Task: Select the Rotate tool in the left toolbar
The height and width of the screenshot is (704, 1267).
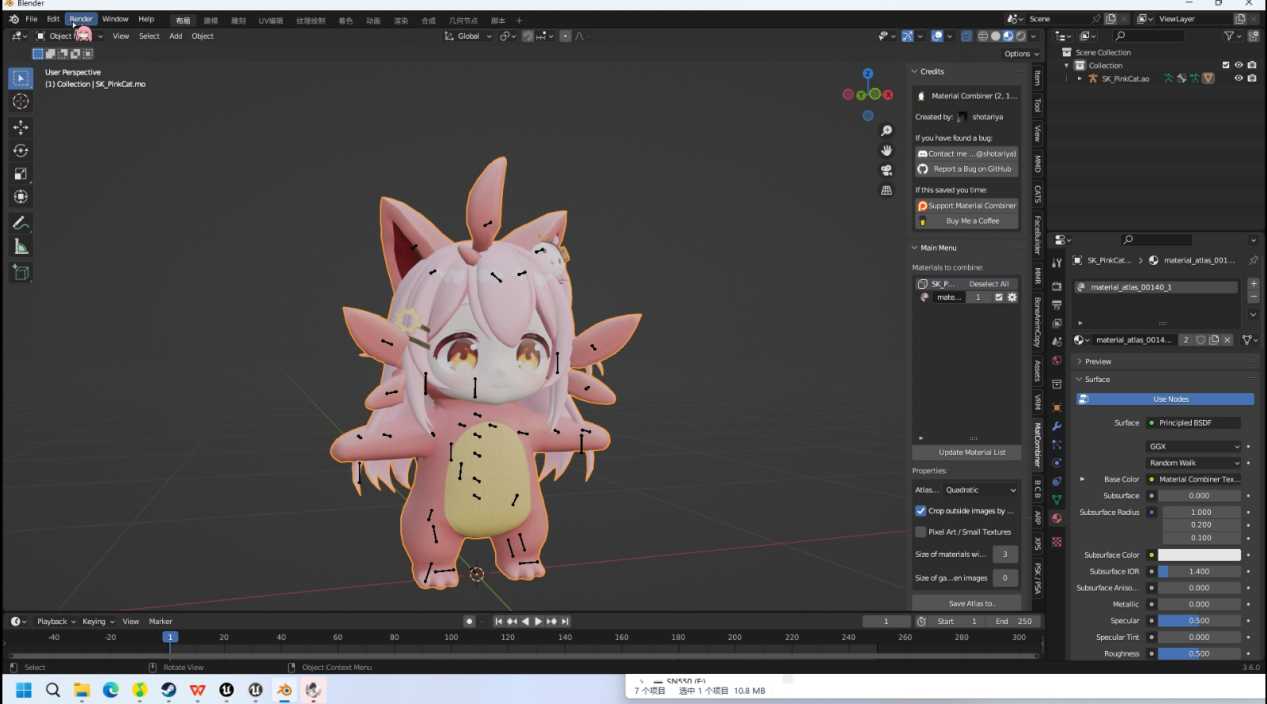Action: (20, 150)
